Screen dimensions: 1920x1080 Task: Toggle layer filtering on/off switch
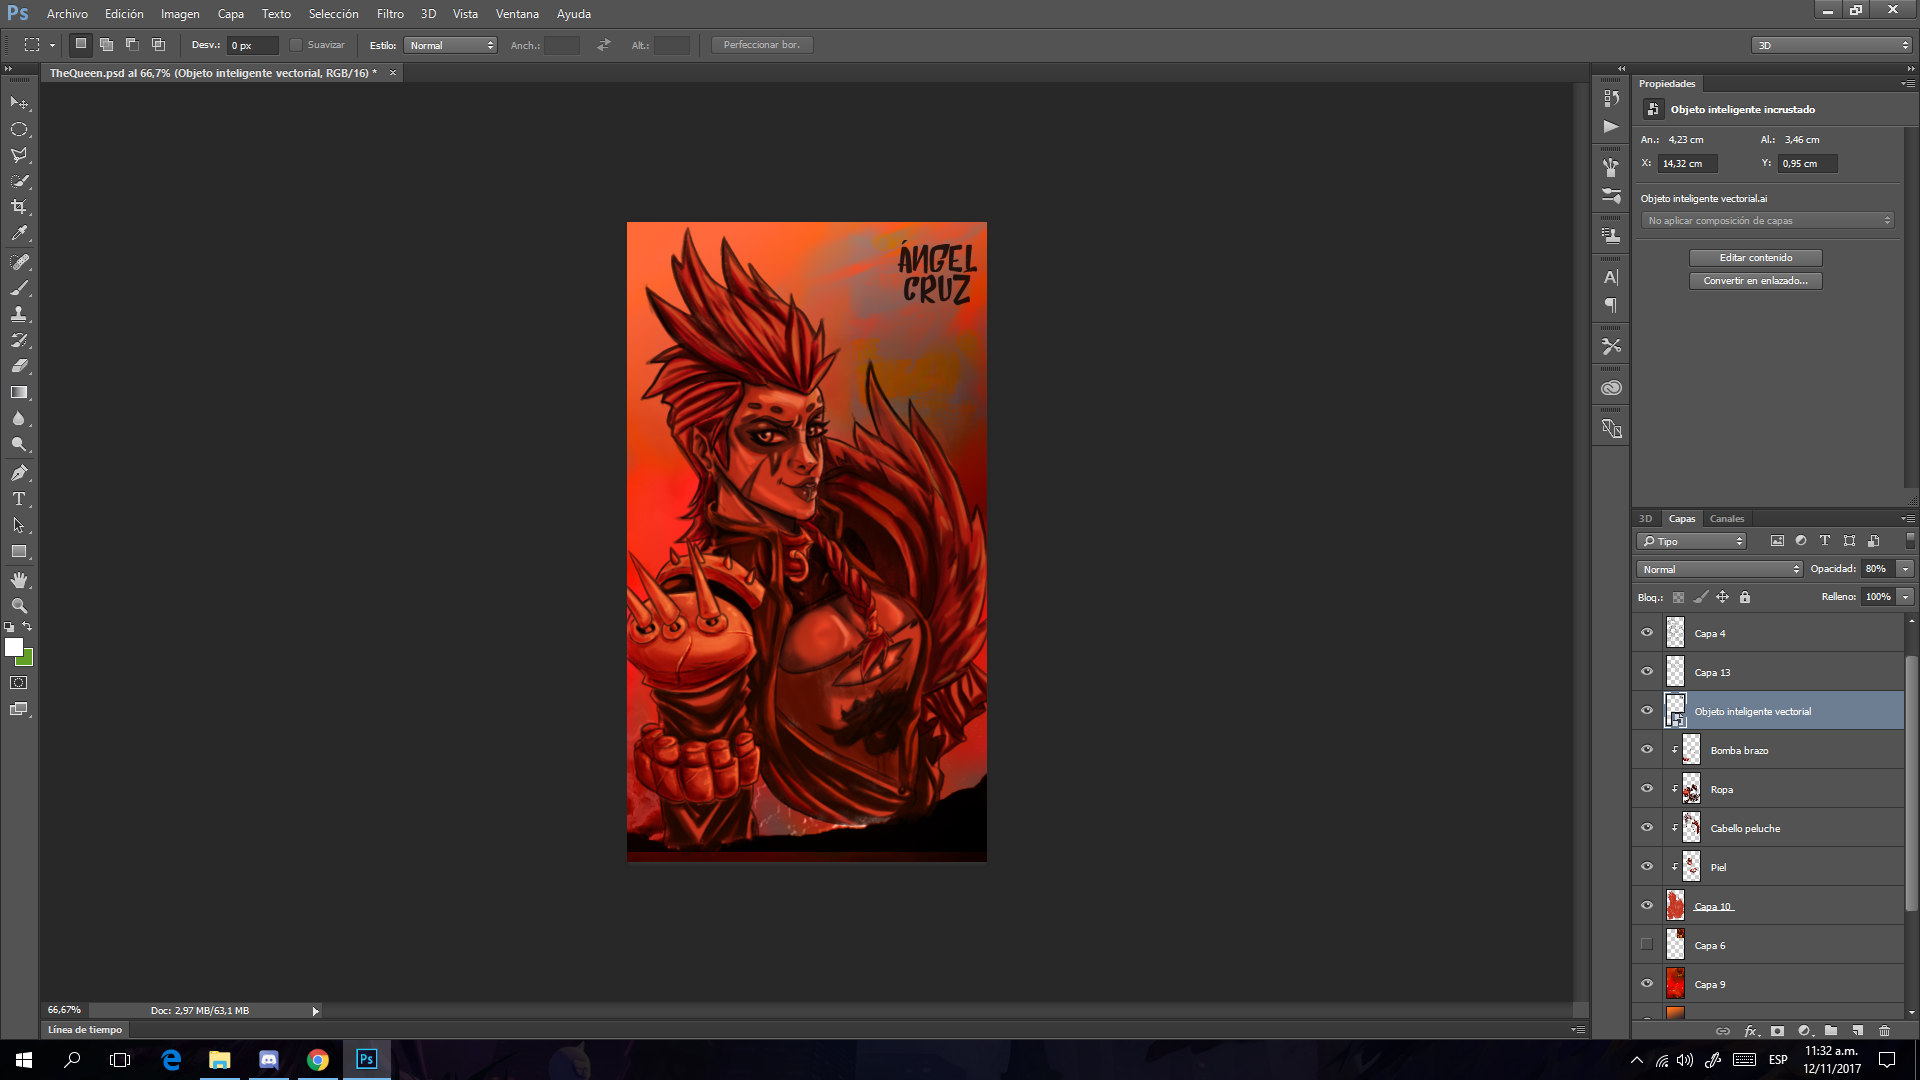coord(1910,541)
